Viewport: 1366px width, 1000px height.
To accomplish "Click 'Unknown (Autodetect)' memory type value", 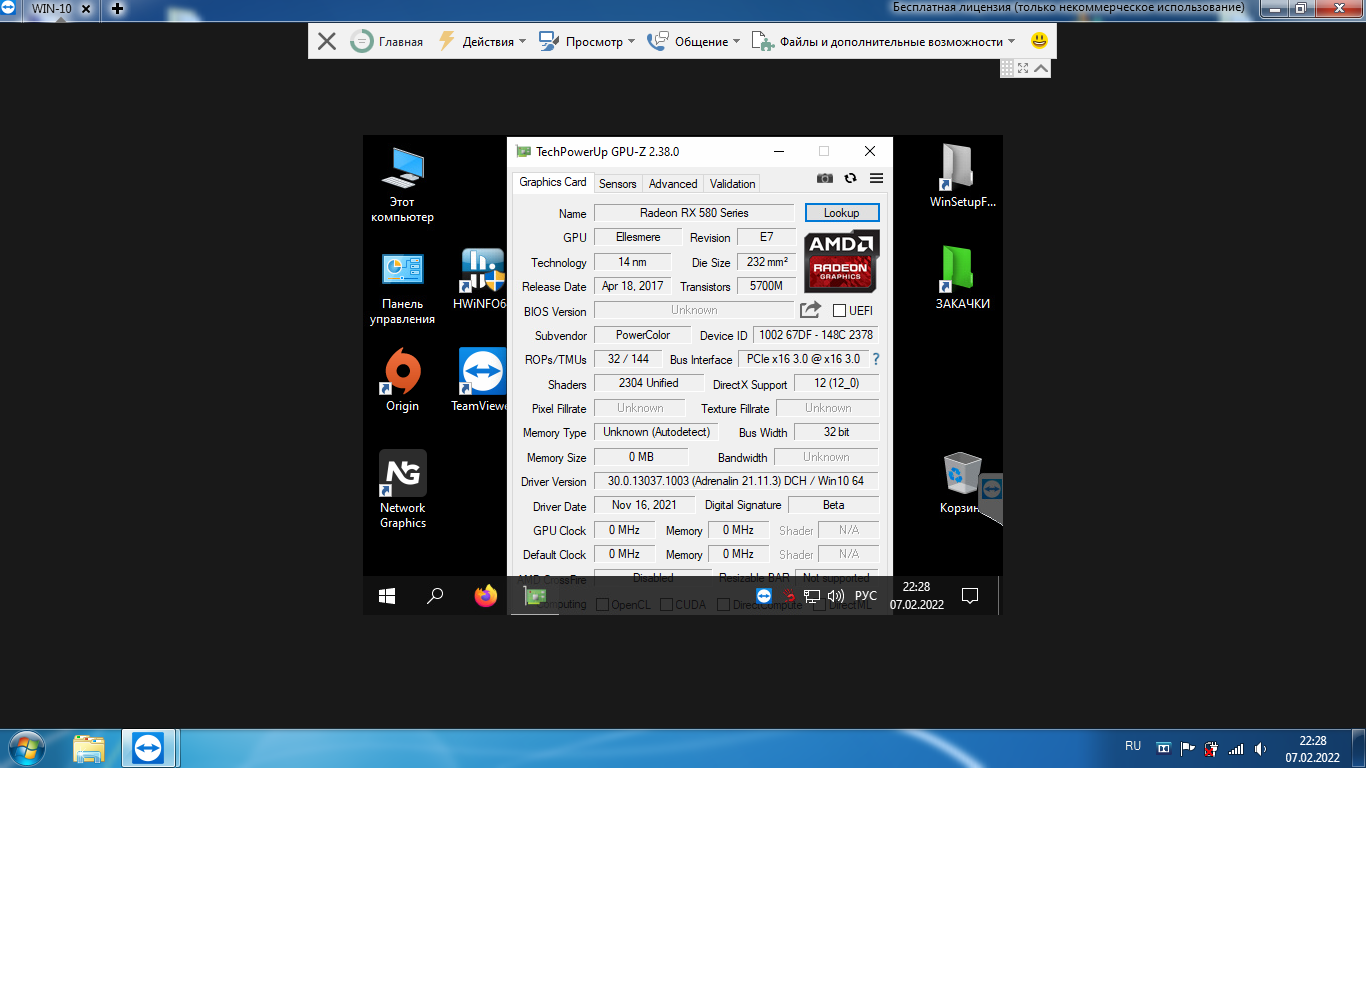I will pyautogui.click(x=656, y=432).
